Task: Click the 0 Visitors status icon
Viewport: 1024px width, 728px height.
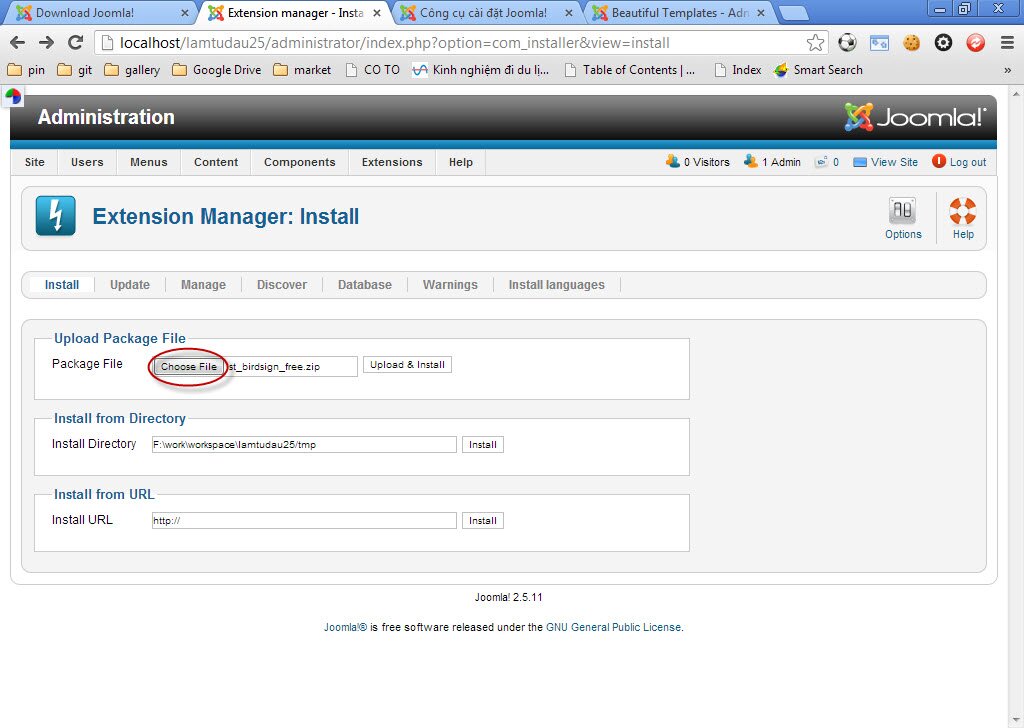Action: 675,161
